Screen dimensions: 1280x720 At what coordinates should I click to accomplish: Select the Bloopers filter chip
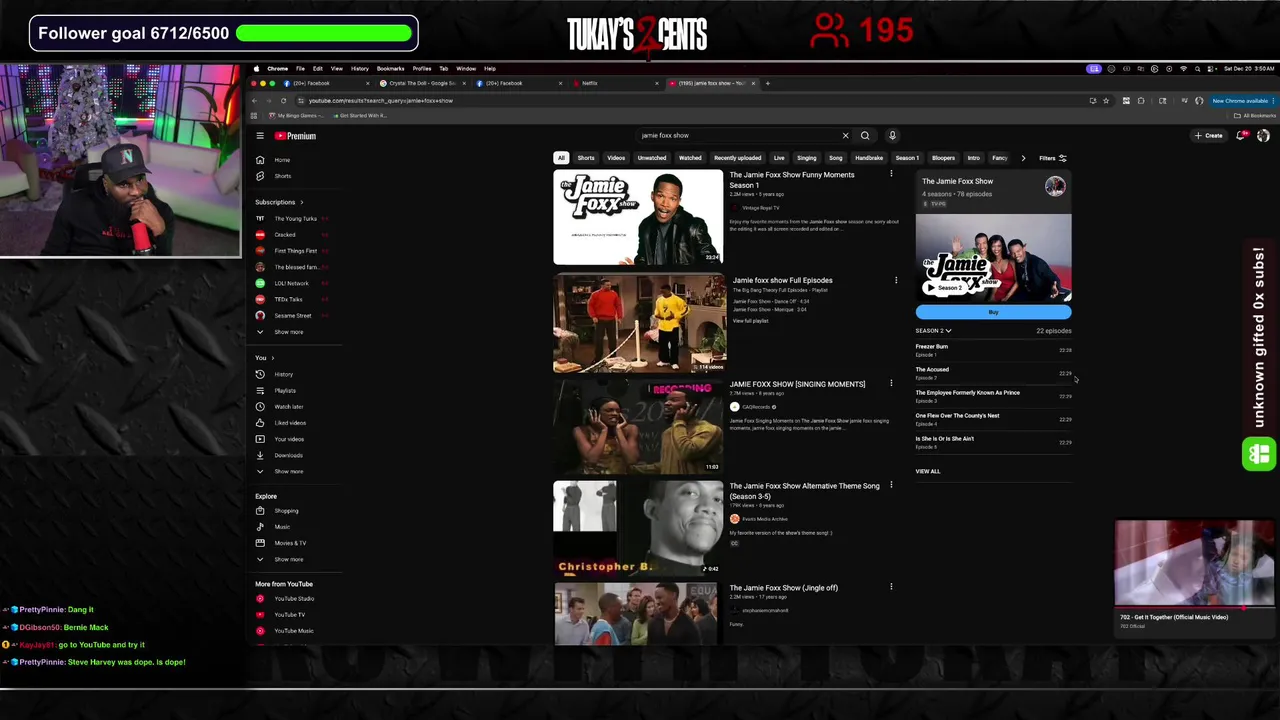pyautogui.click(x=943, y=158)
